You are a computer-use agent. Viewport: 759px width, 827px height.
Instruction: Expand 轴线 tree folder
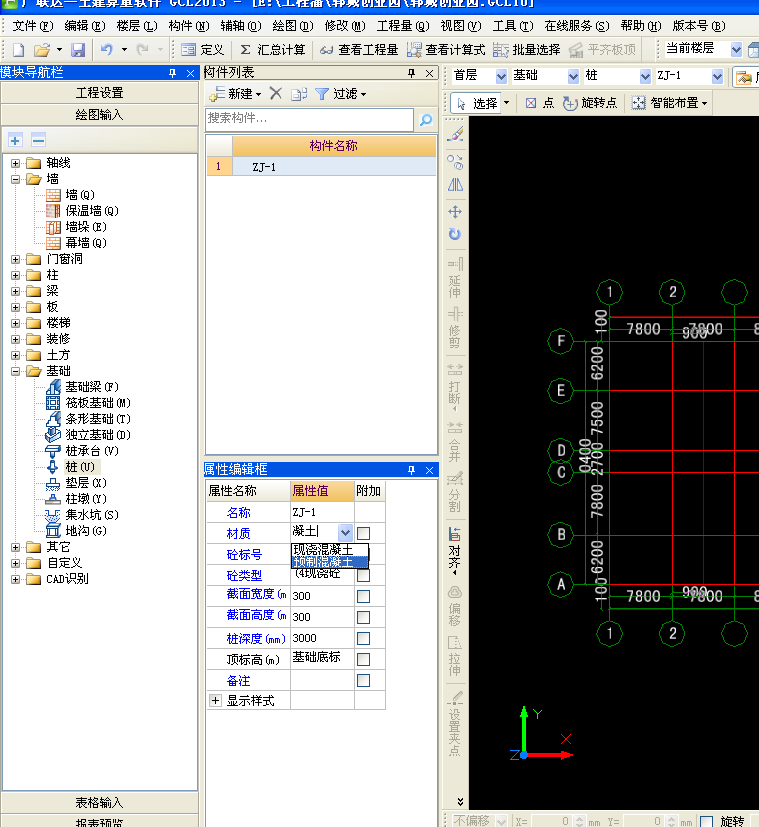click(x=15, y=163)
